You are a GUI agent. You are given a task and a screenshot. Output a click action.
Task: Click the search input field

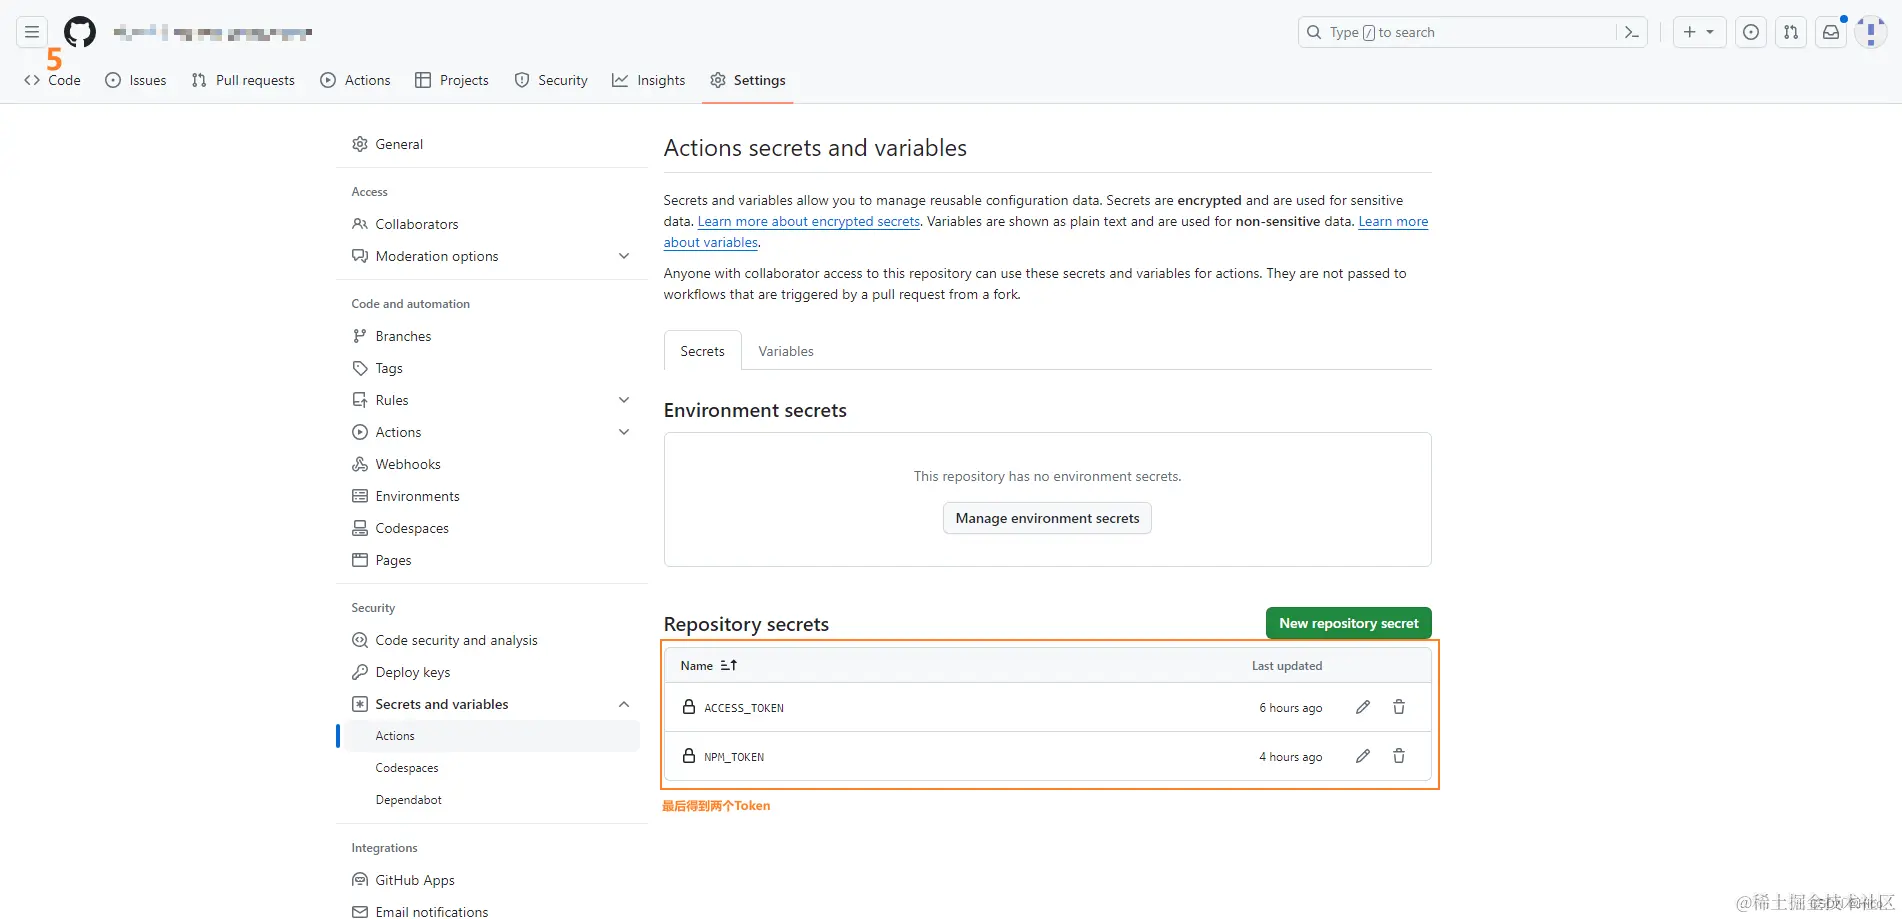[1460, 32]
